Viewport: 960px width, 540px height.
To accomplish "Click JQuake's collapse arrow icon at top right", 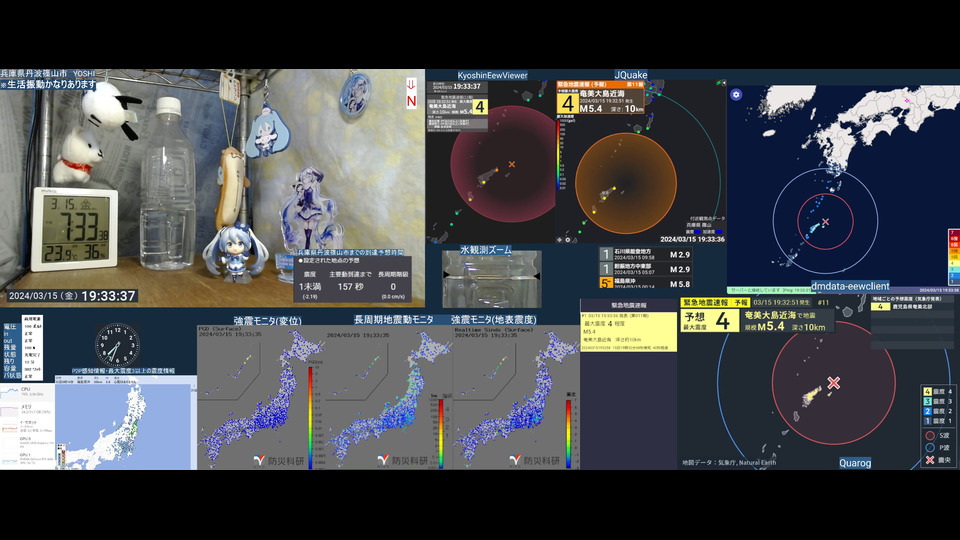I will (724, 83).
